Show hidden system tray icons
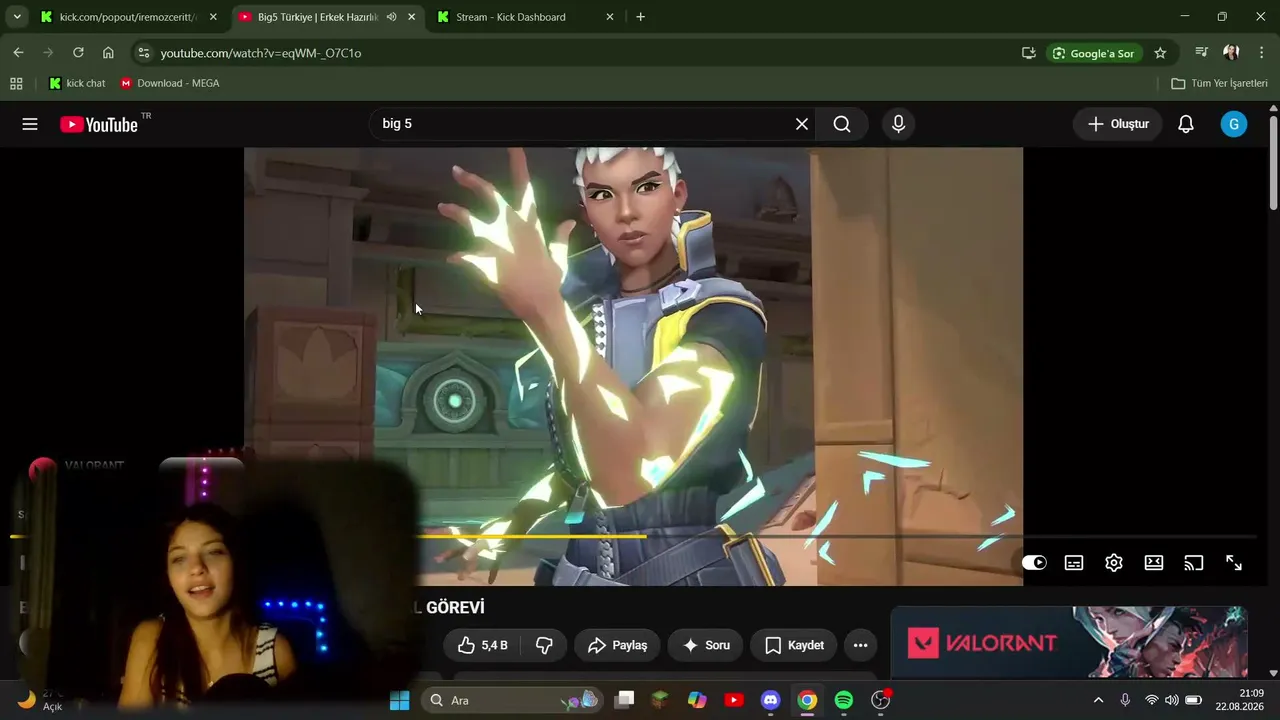Viewport: 1280px width, 720px height. point(1098,700)
